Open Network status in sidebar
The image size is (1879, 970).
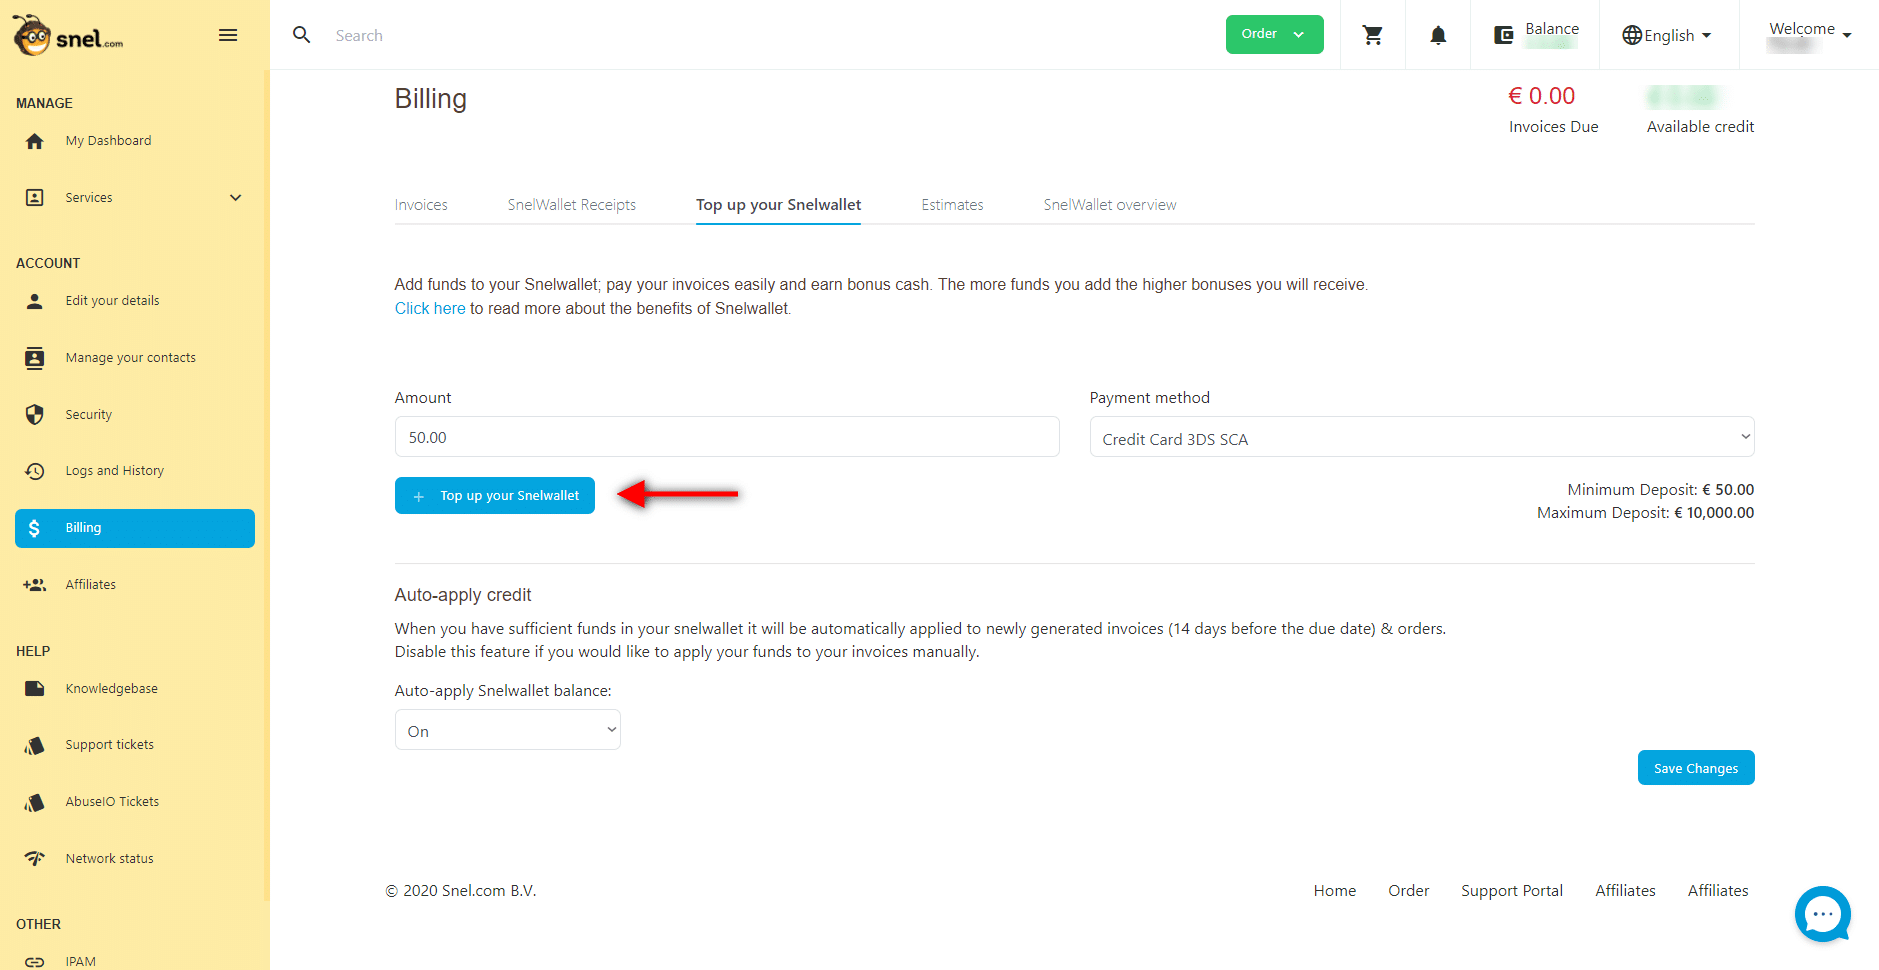[109, 859]
